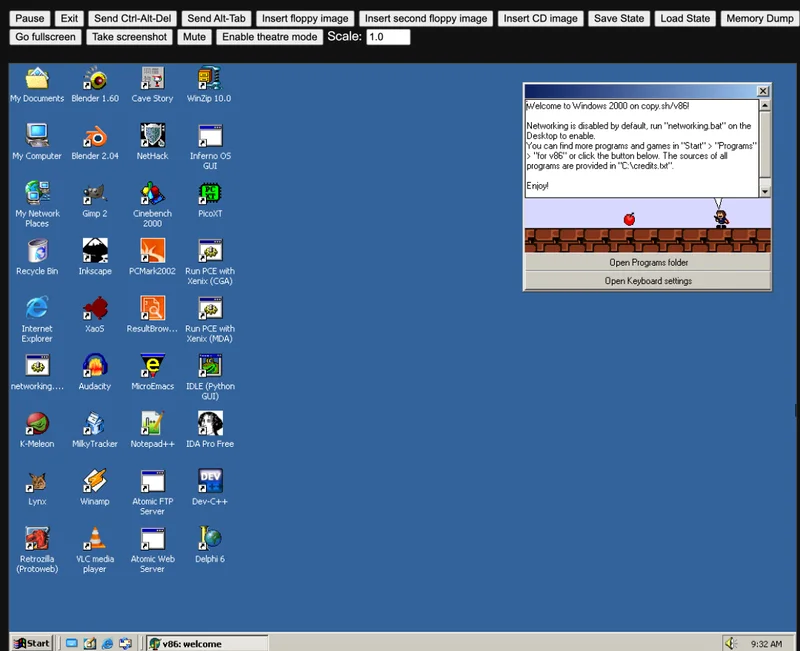Open the Dev-C++ desktop icon
800x651 pixels.
click(x=210, y=482)
